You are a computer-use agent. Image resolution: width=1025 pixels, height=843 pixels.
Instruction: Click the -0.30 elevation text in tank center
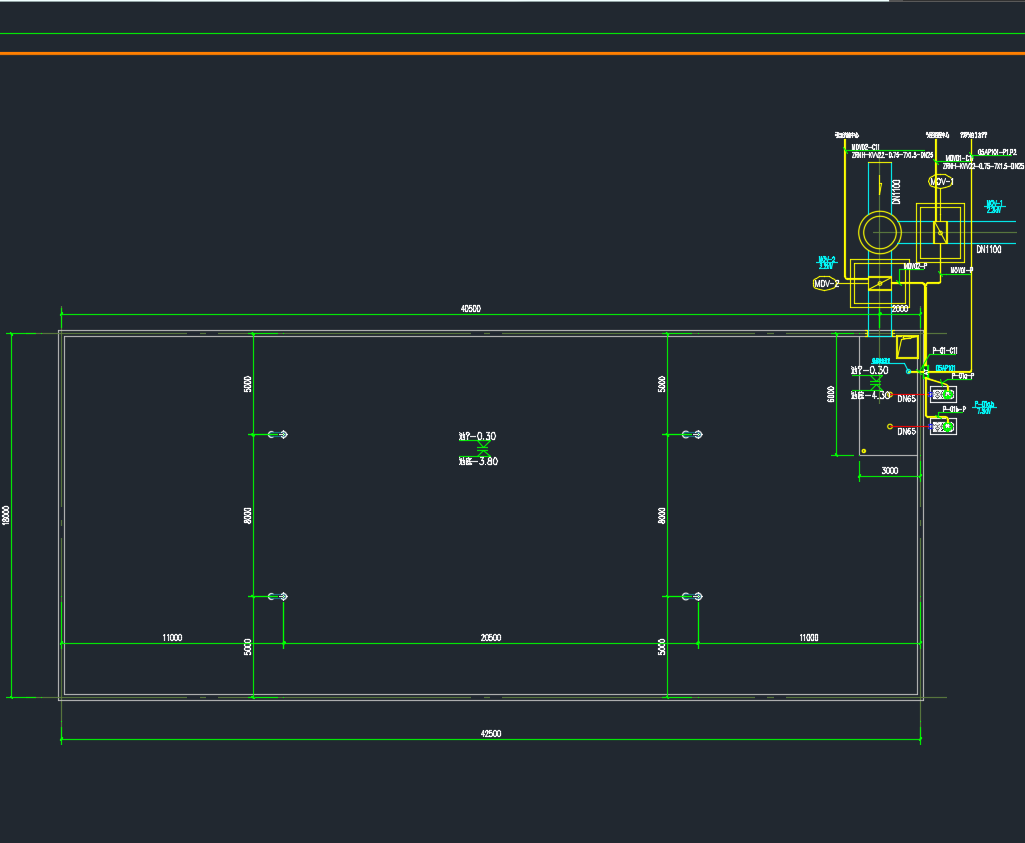tap(478, 436)
